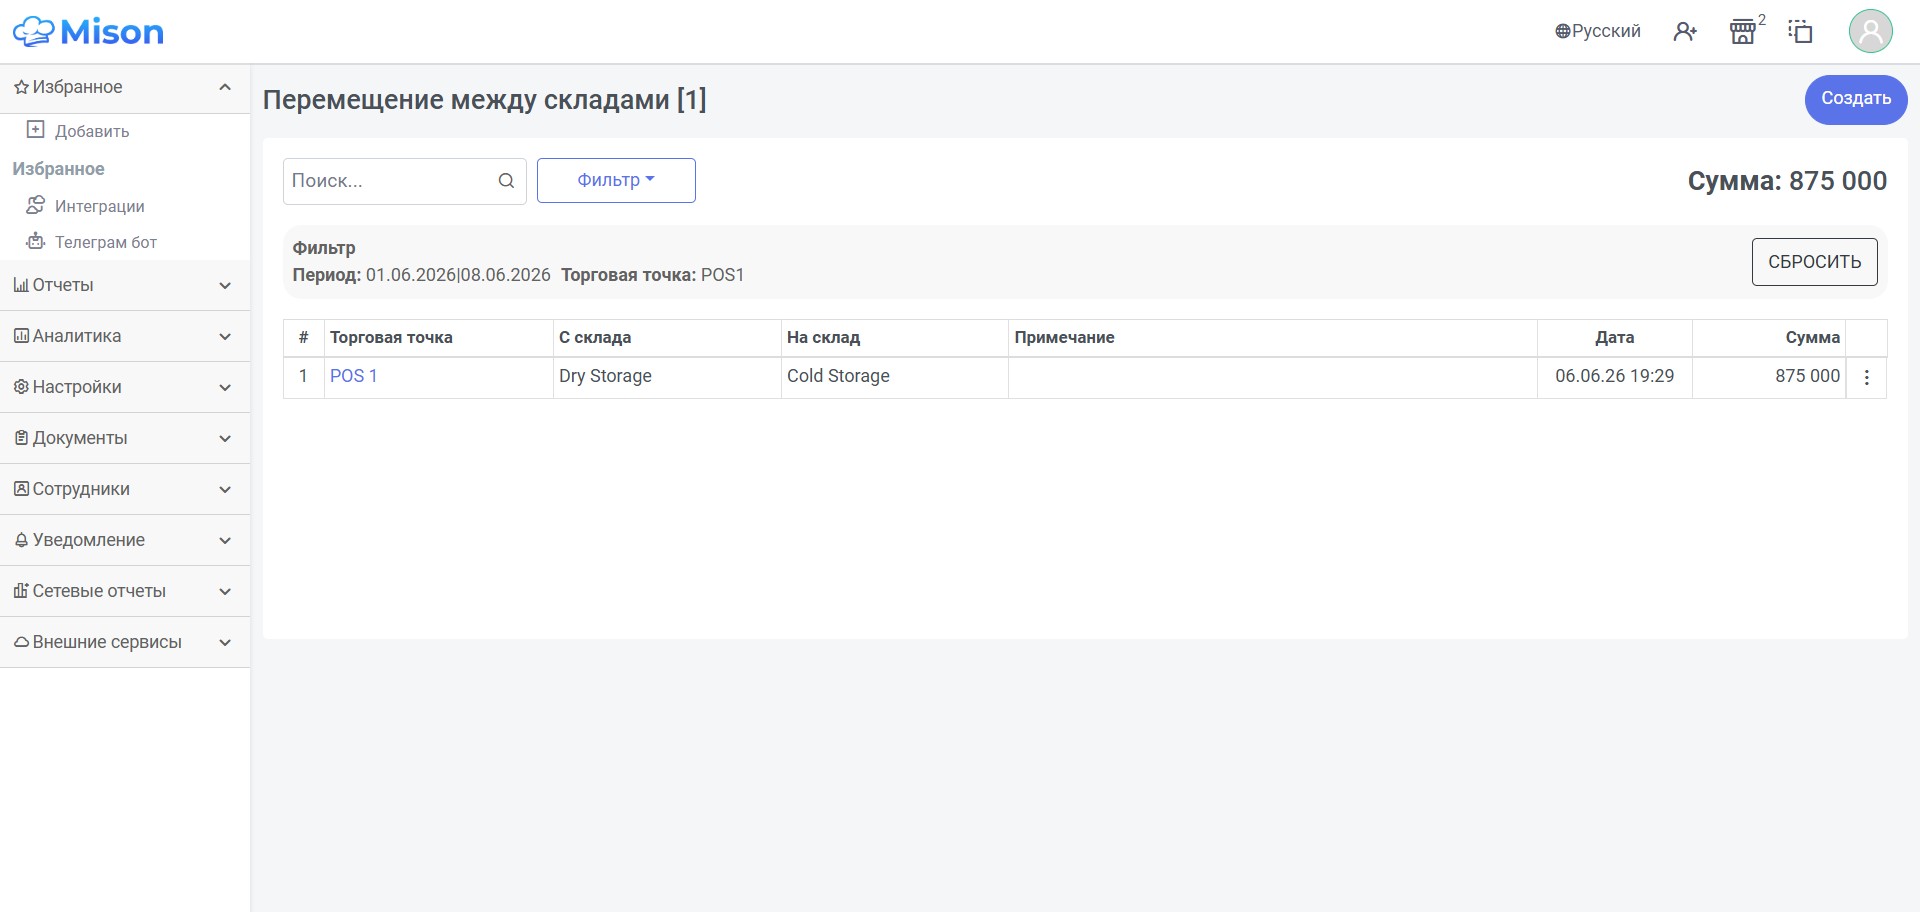Click the Настройки gear icon
The height and width of the screenshot is (912, 1920).
21,387
